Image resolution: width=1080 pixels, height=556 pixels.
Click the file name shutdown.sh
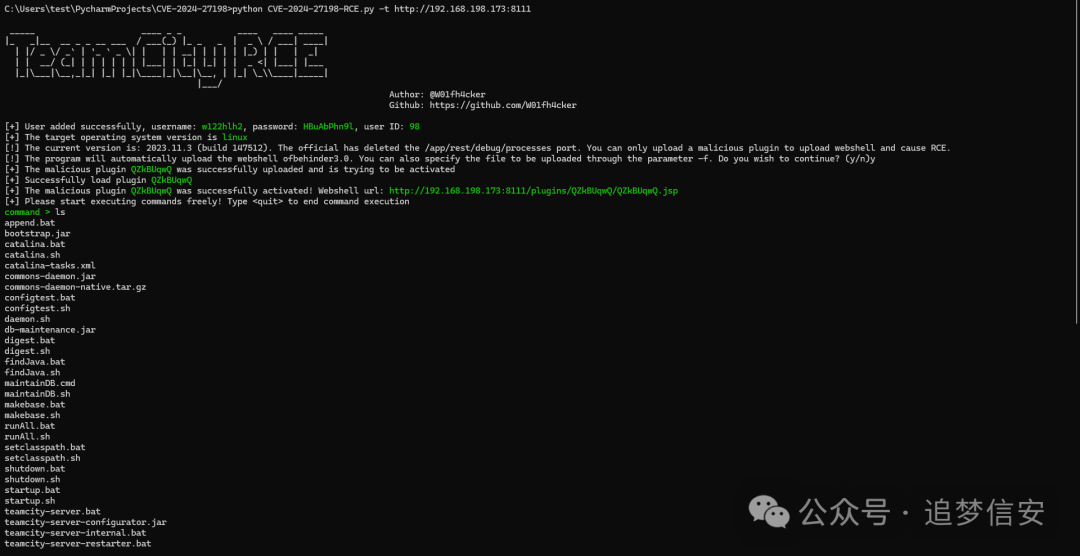click(x=32, y=480)
